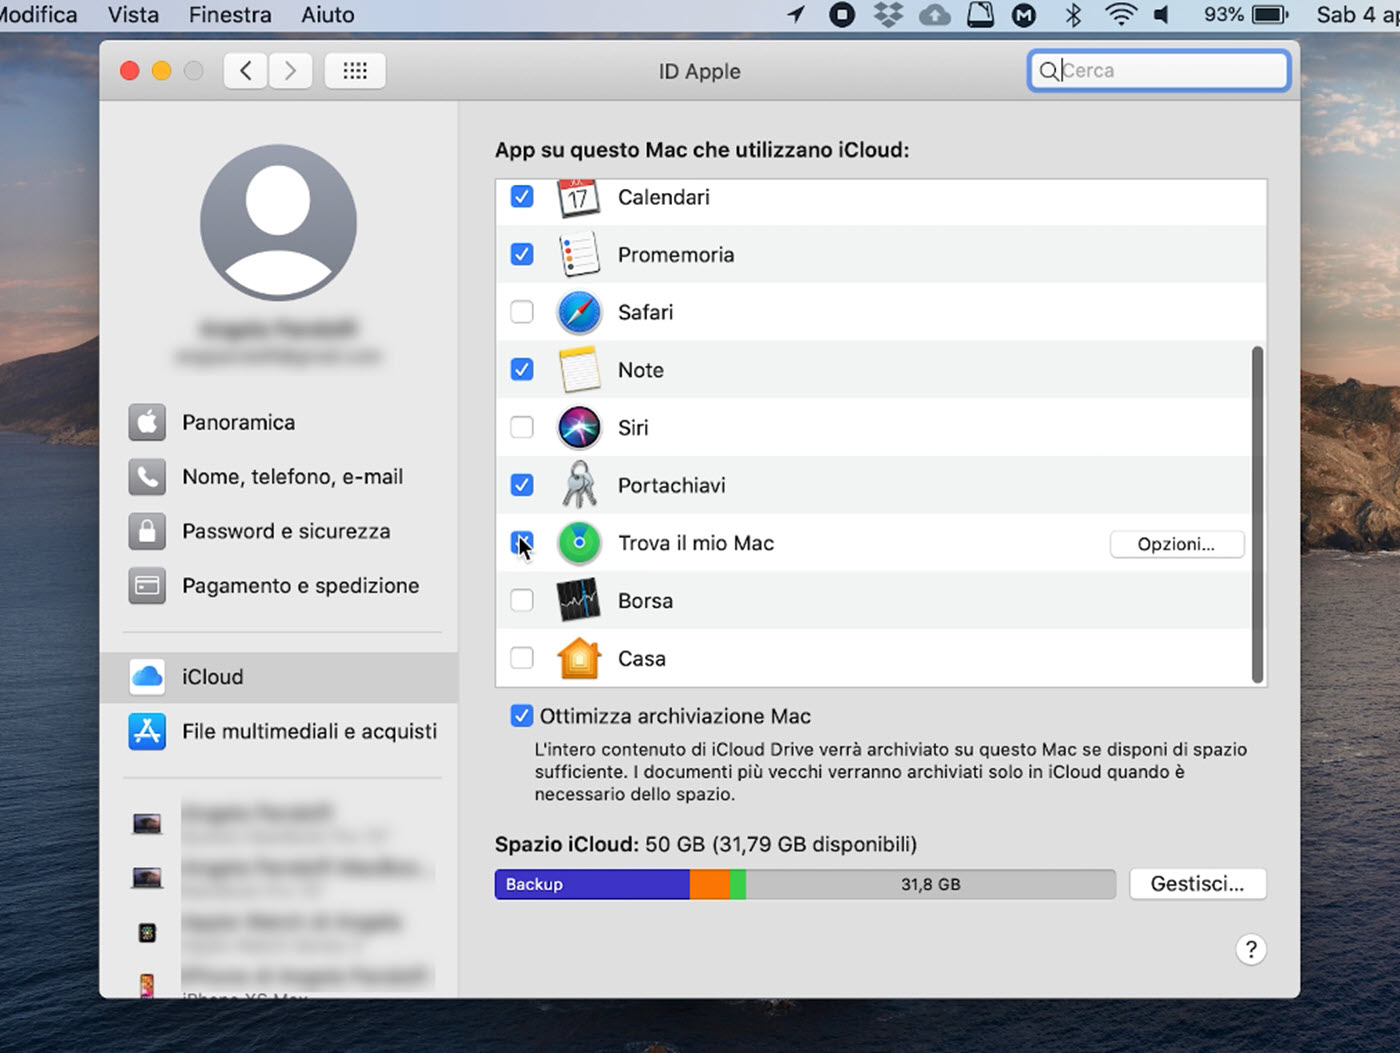Go forward with the right chevron button

pyautogui.click(x=290, y=71)
